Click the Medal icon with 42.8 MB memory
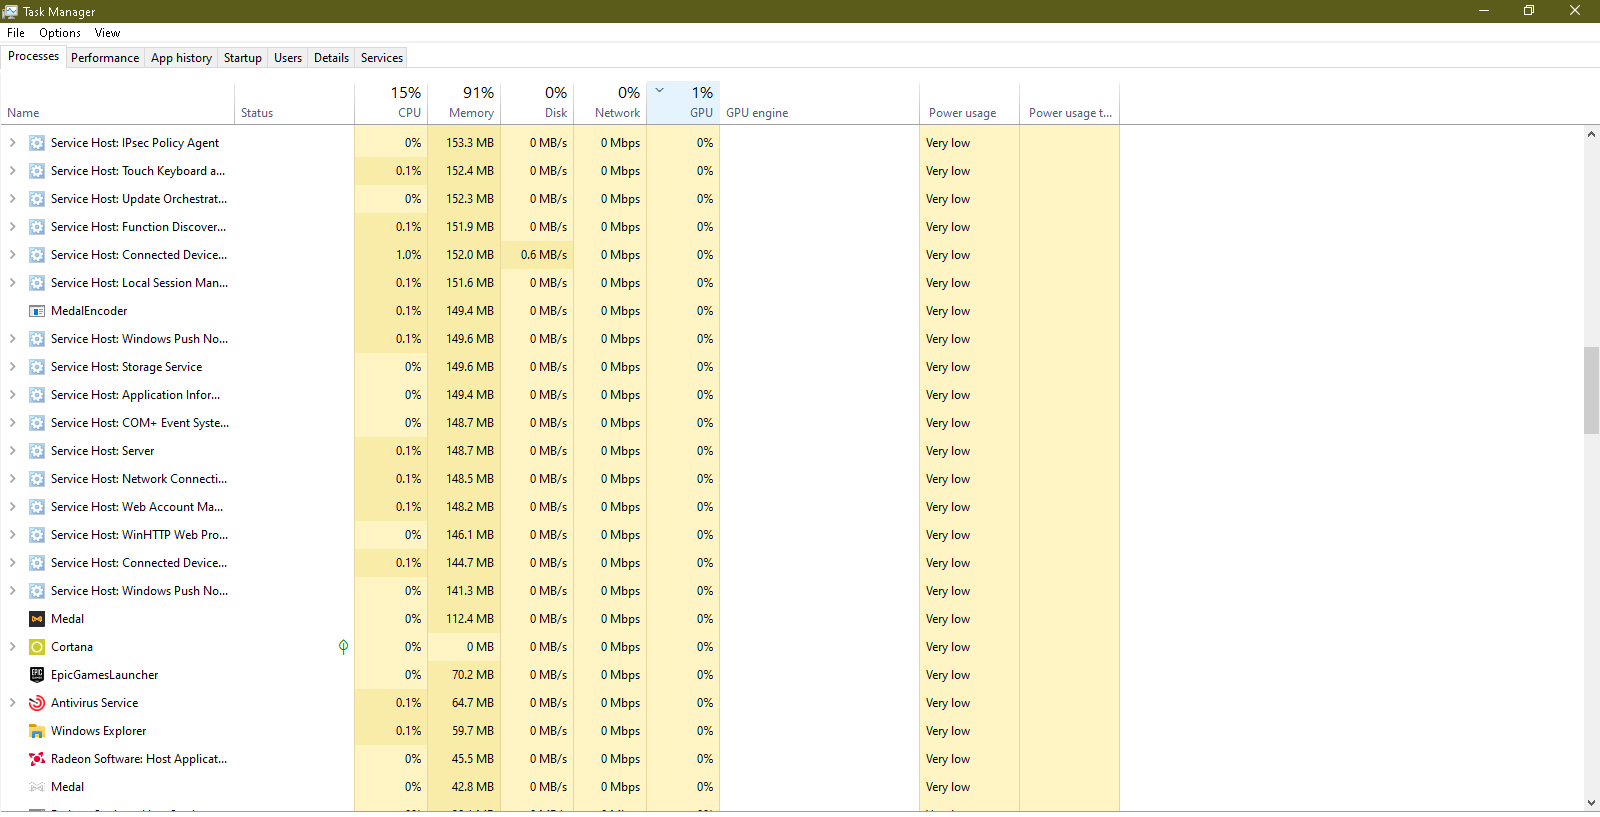Viewport: 1600px width, 817px height. pos(37,787)
